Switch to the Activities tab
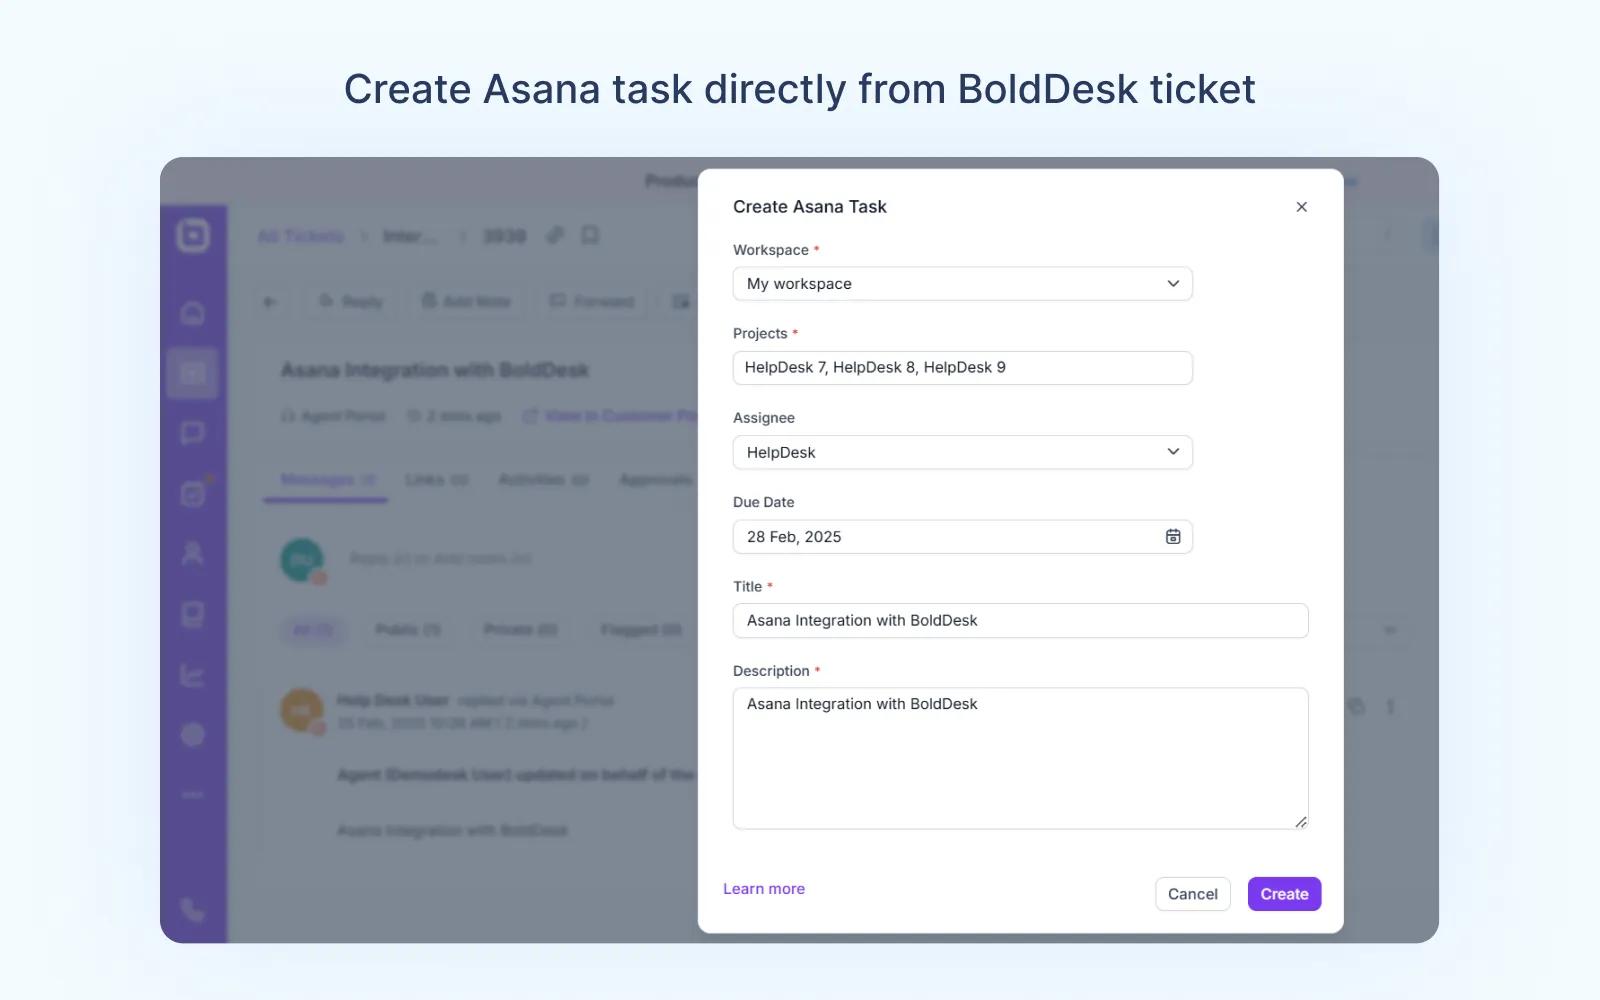Viewport: 1600px width, 1000px height. tap(543, 480)
